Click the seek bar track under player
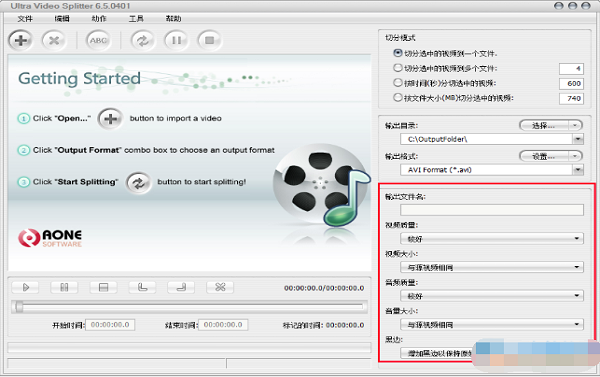This screenshot has height=377, width=600. coord(189,307)
